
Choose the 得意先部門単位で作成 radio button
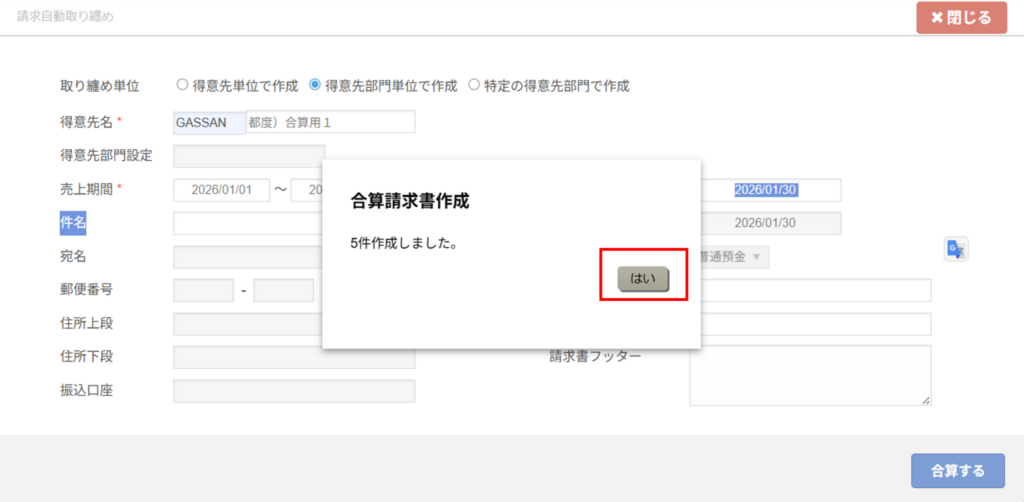(316, 86)
